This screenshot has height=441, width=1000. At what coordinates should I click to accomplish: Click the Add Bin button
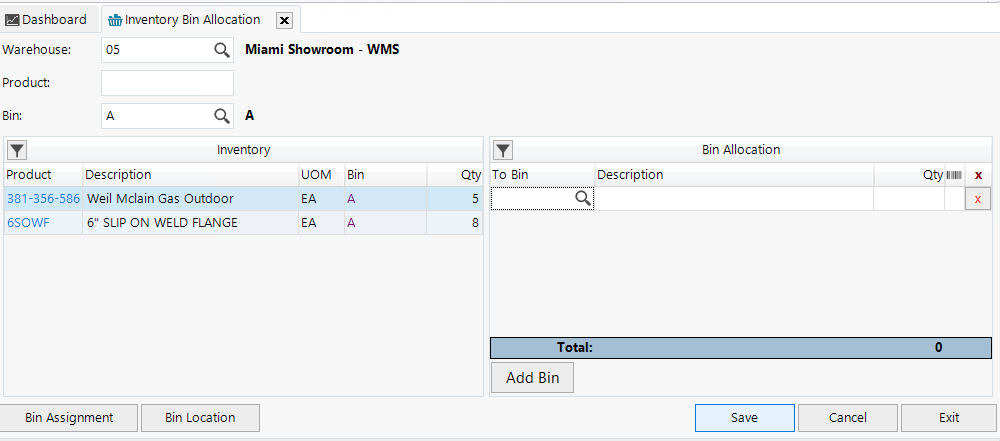tap(532, 378)
